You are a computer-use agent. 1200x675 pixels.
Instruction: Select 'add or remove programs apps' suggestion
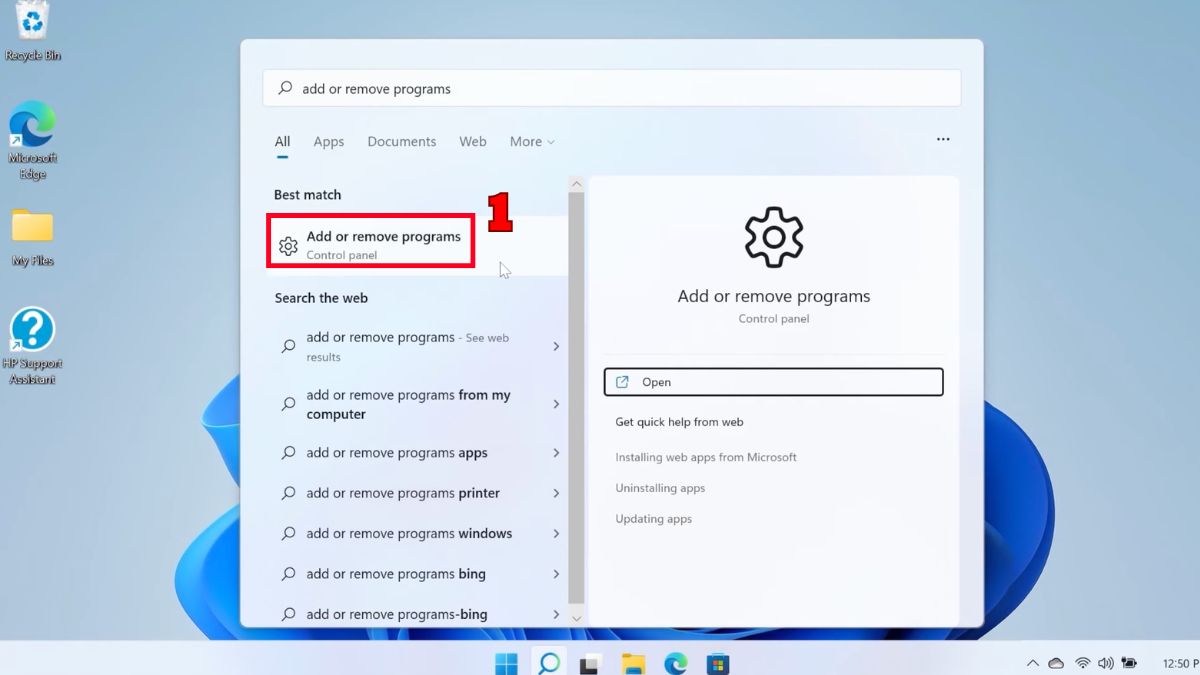[417, 453]
